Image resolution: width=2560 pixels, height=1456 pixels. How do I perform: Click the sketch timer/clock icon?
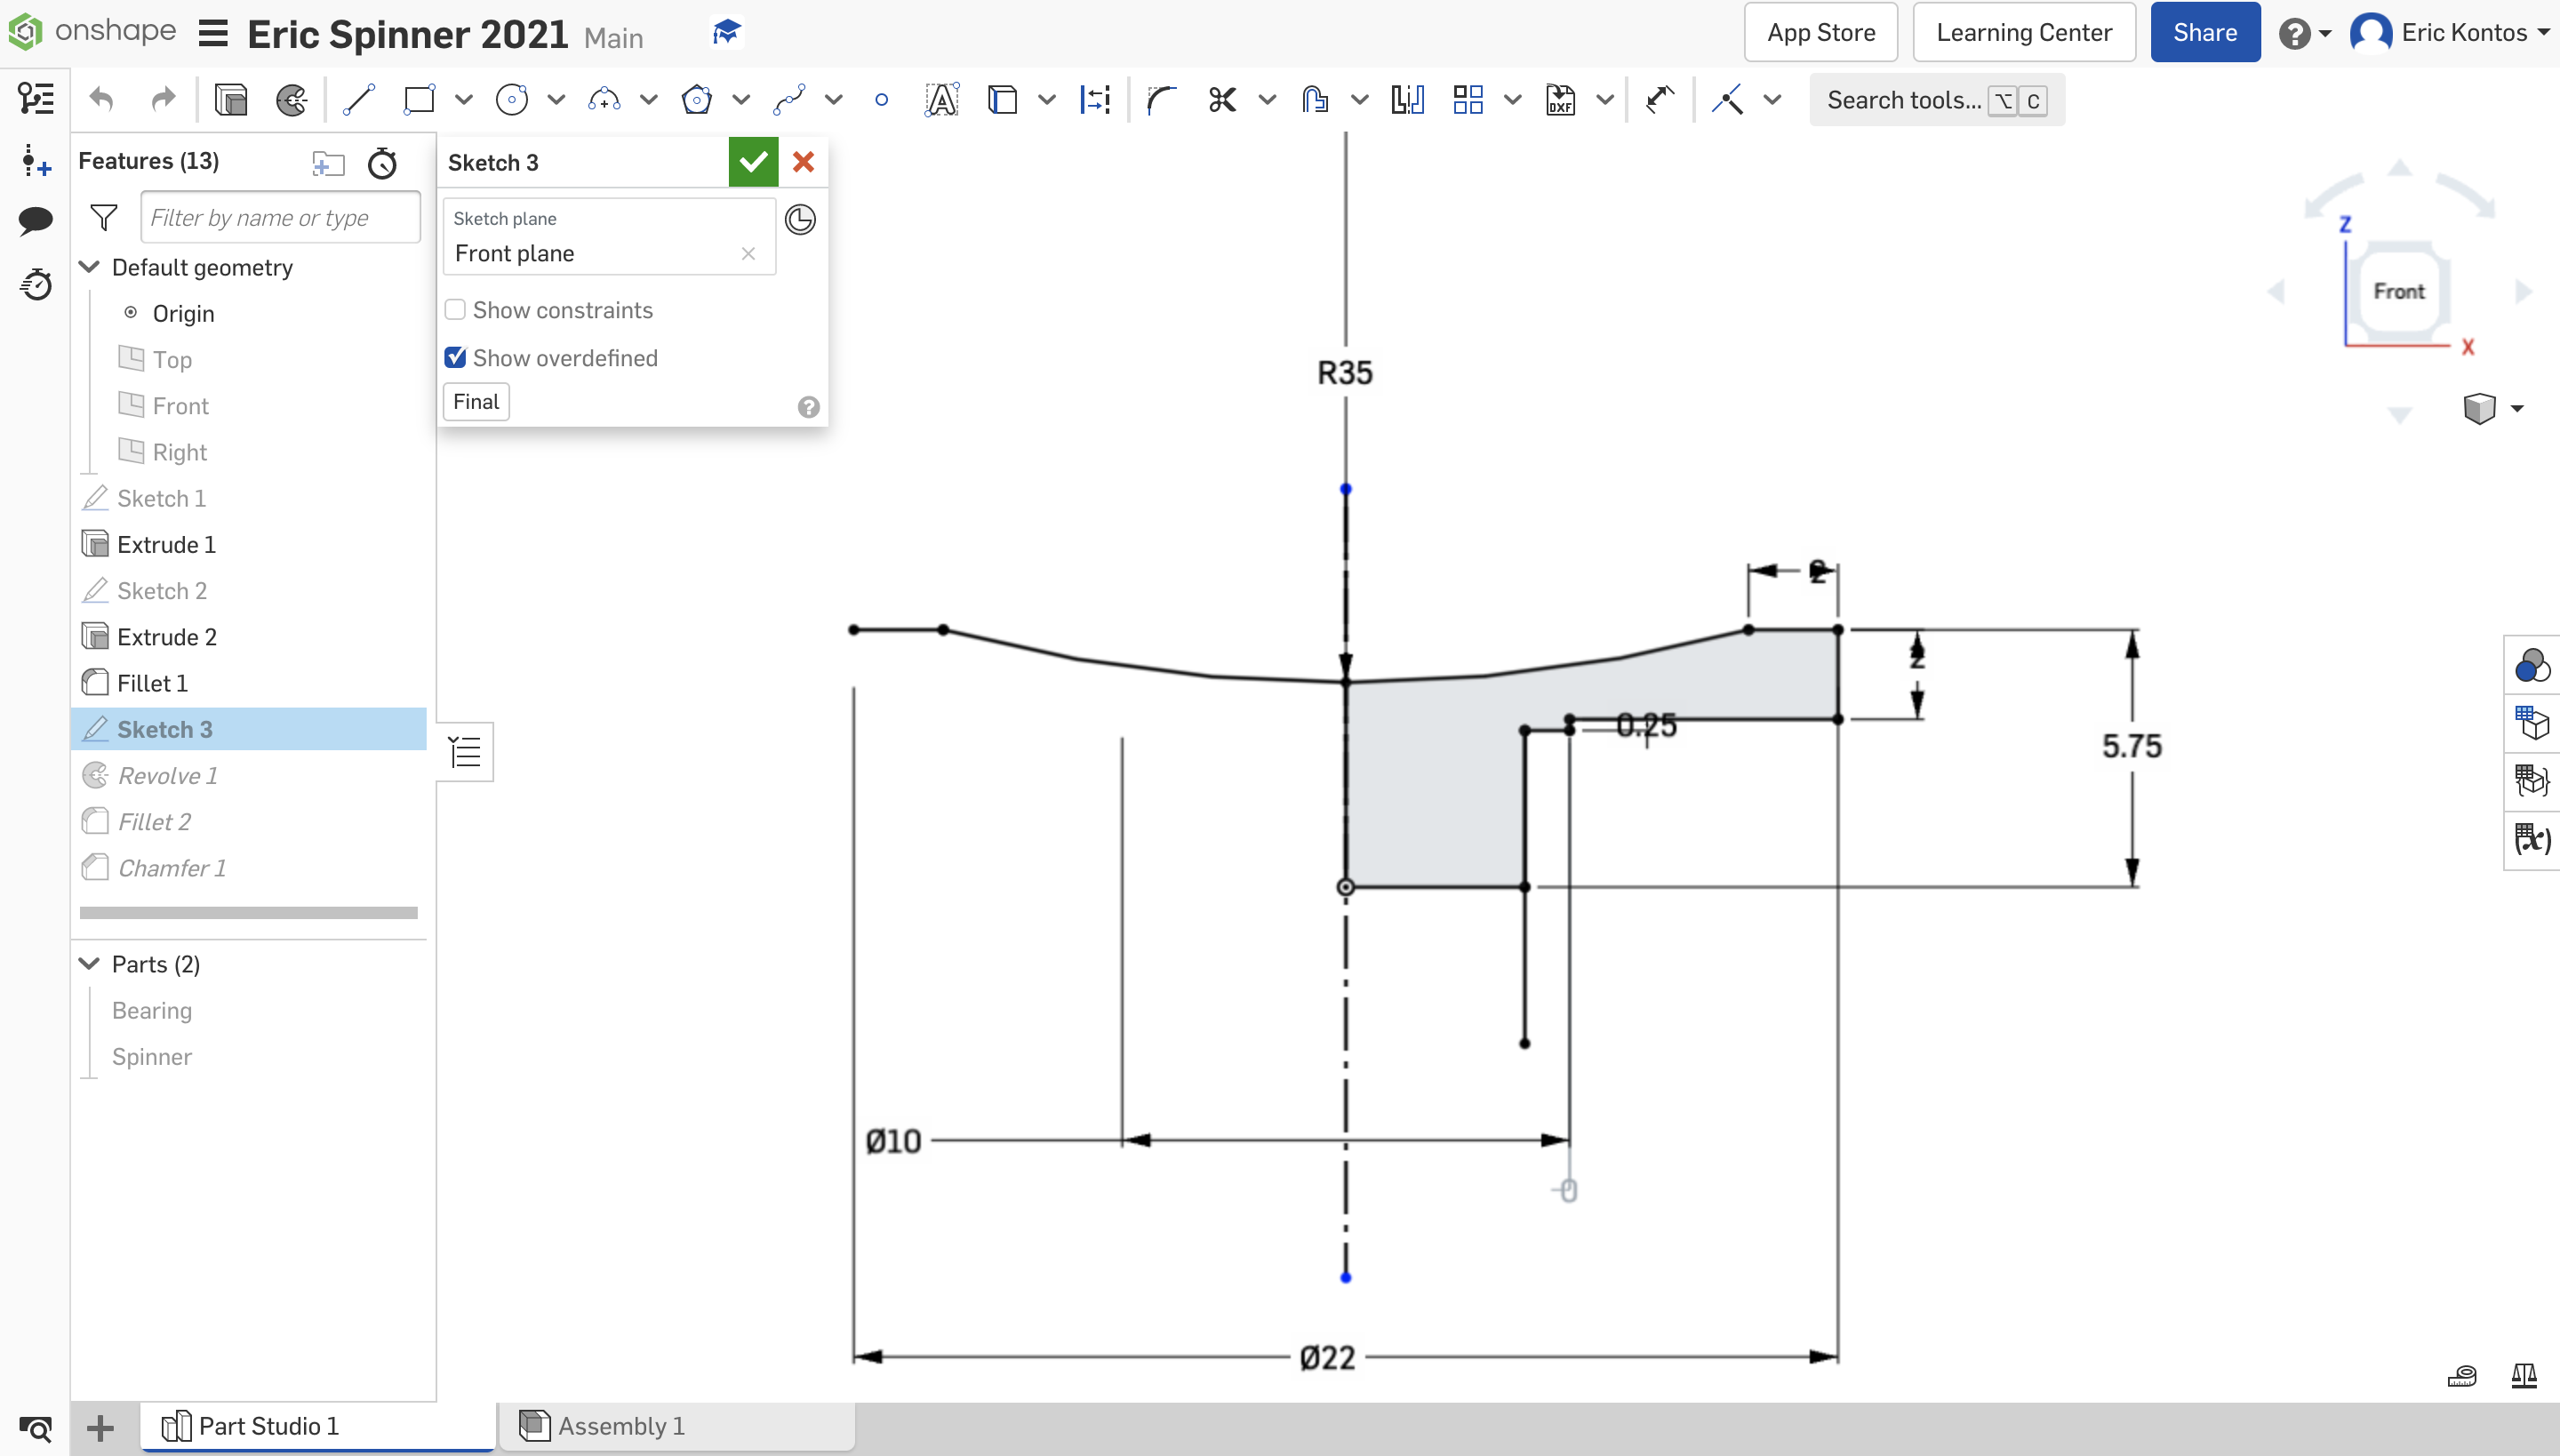tap(798, 218)
